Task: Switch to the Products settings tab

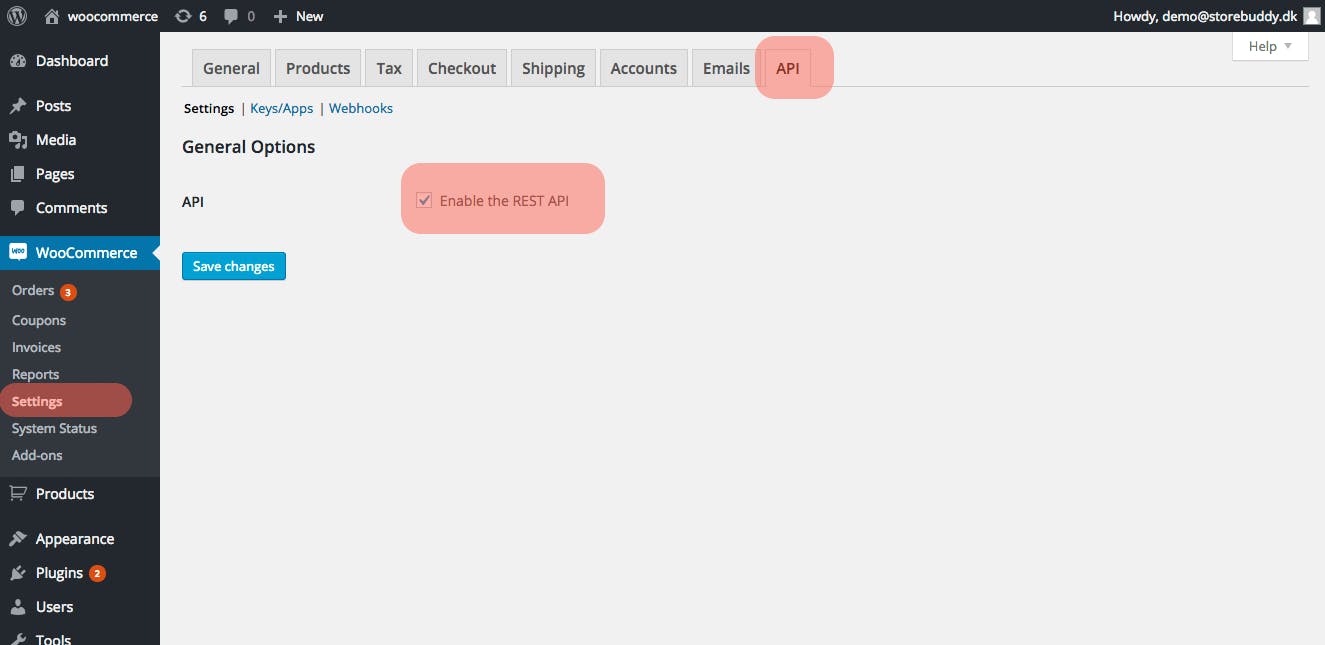Action: [318, 68]
